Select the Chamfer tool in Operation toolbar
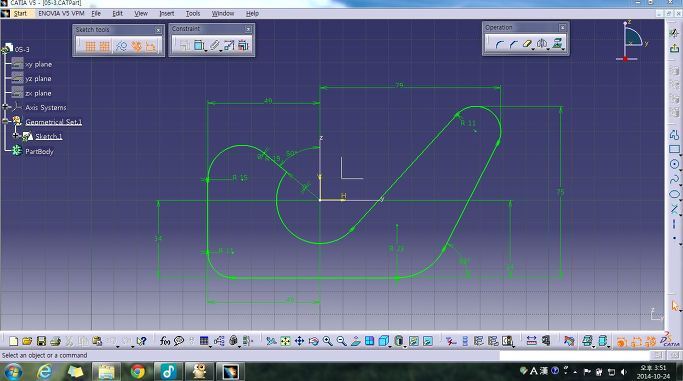This screenshot has width=683, height=381. pos(514,44)
